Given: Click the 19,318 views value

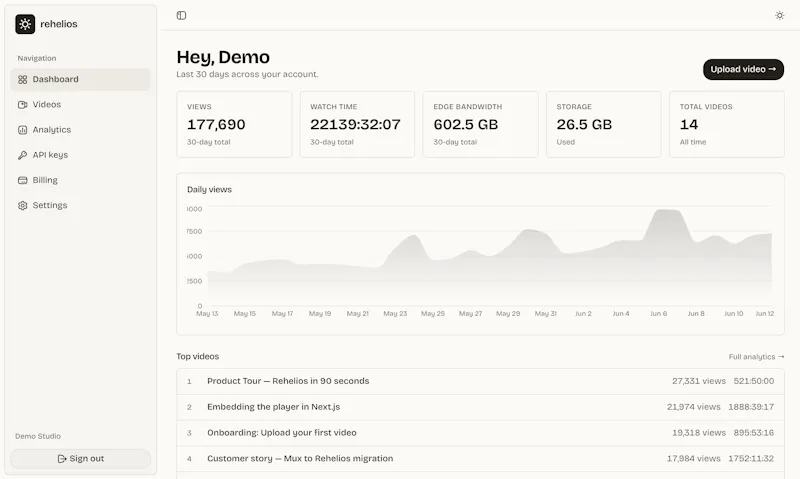Looking at the screenshot, I should click(x=698, y=433).
